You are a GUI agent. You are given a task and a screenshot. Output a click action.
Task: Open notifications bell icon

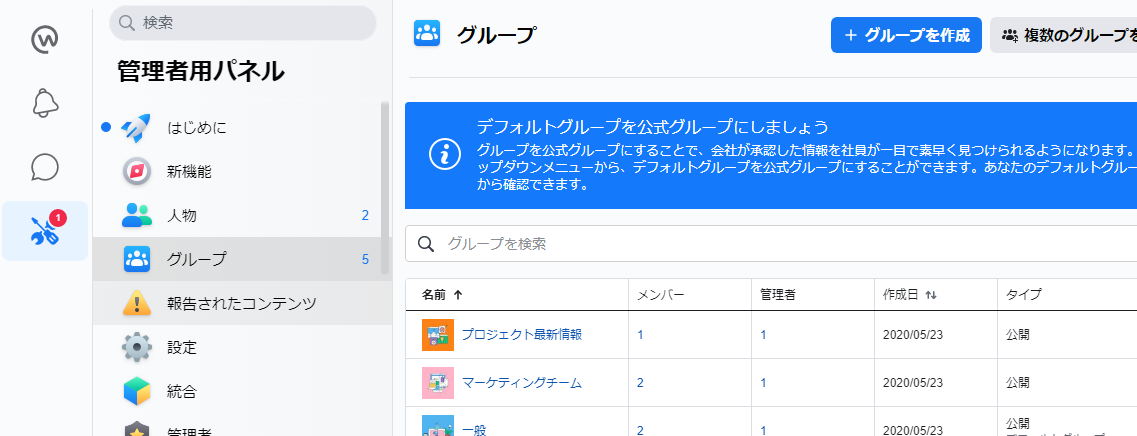click(x=45, y=102)
